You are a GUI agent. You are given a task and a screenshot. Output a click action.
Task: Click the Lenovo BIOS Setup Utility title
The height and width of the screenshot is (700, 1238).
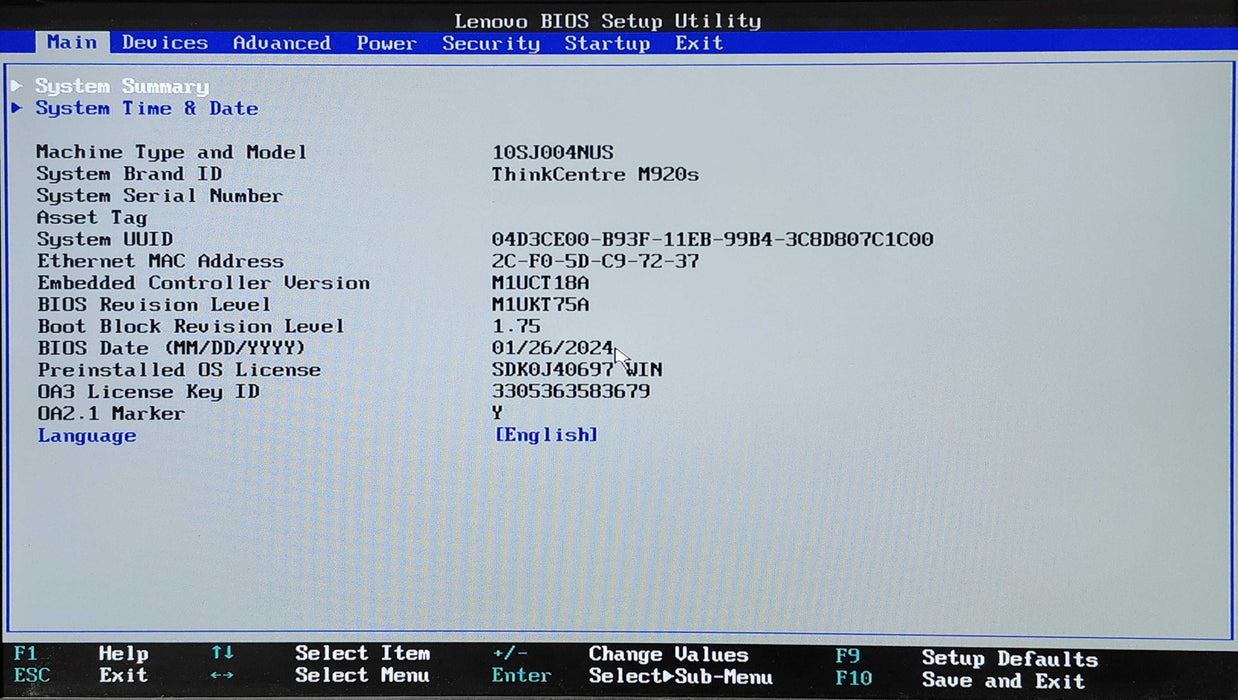click(608, 20)
